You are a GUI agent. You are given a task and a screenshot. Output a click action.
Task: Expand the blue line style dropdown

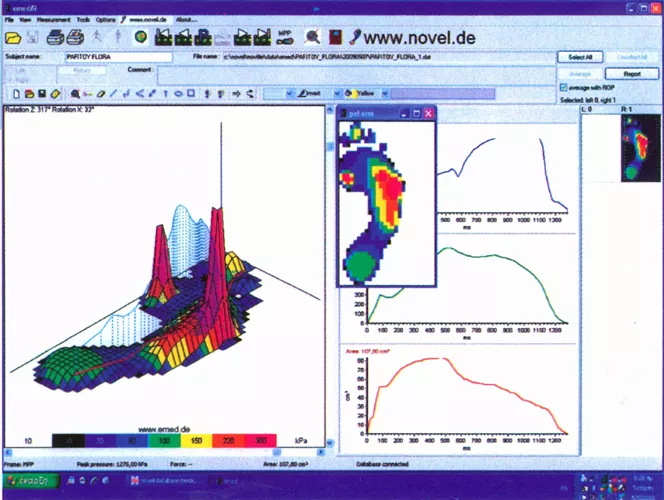point(290,93)
